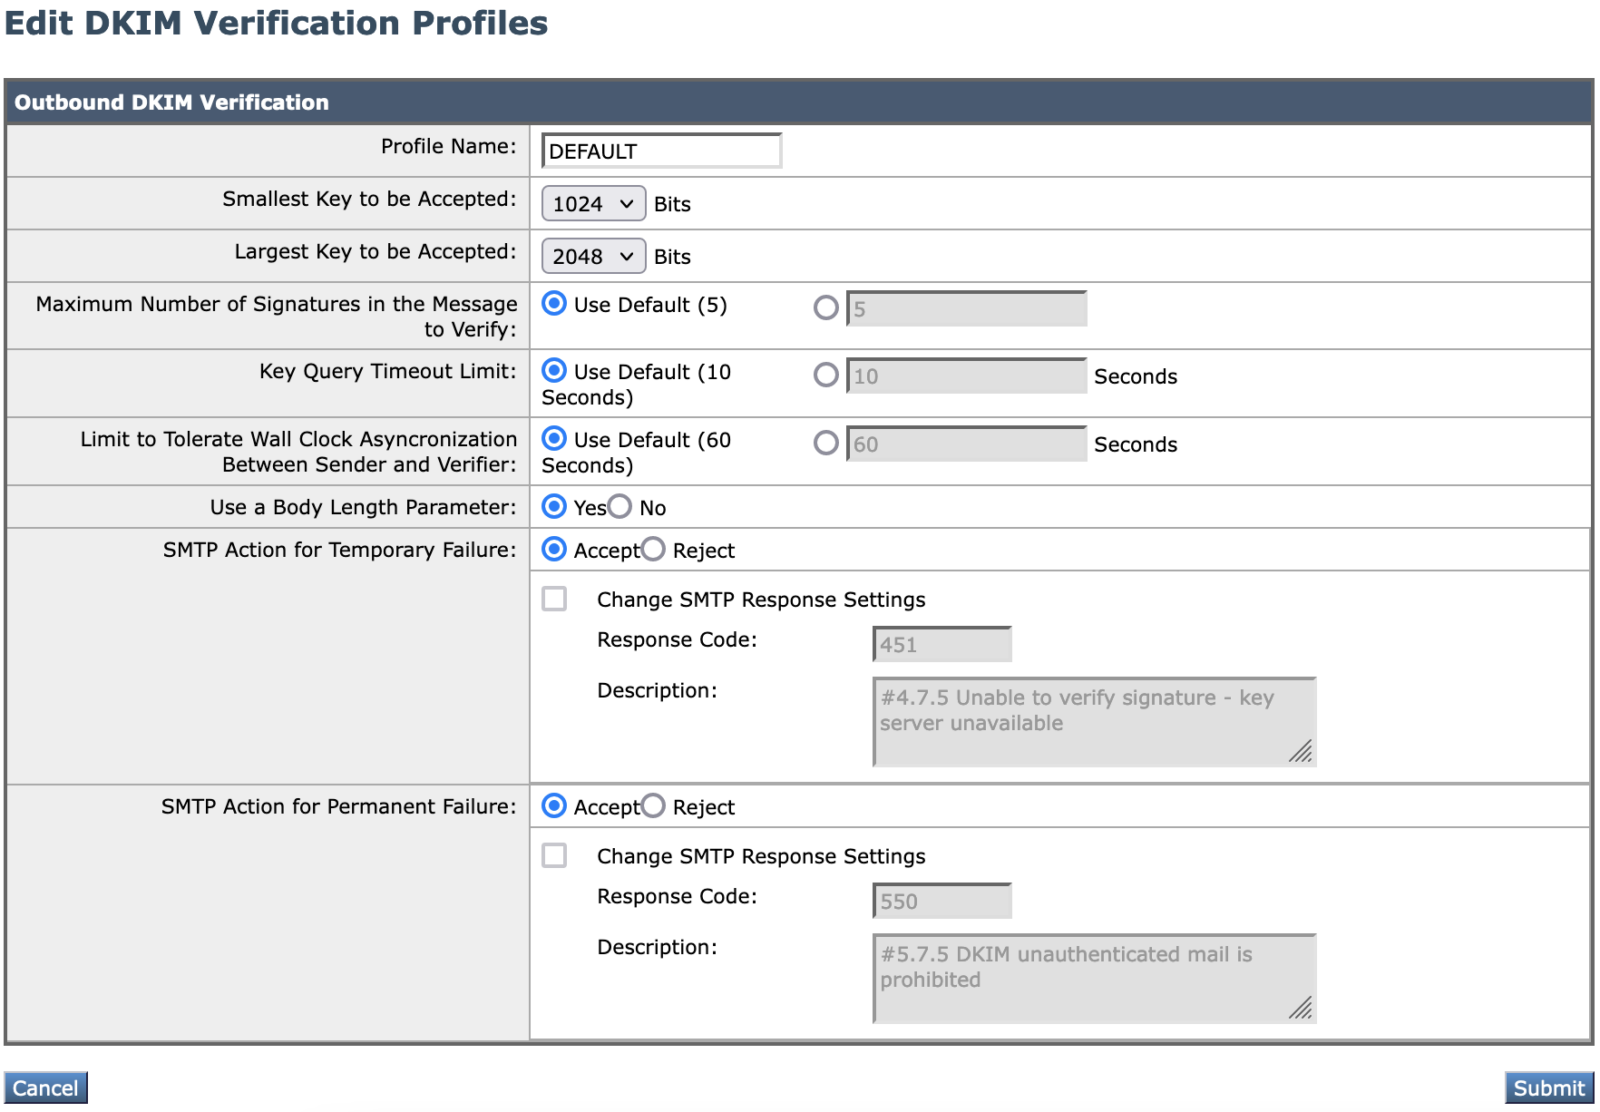The image size is (1600, 1112).
Task: Enable Change SMTP Response Settings for Permanent Failure
Action: pos(554,856)
